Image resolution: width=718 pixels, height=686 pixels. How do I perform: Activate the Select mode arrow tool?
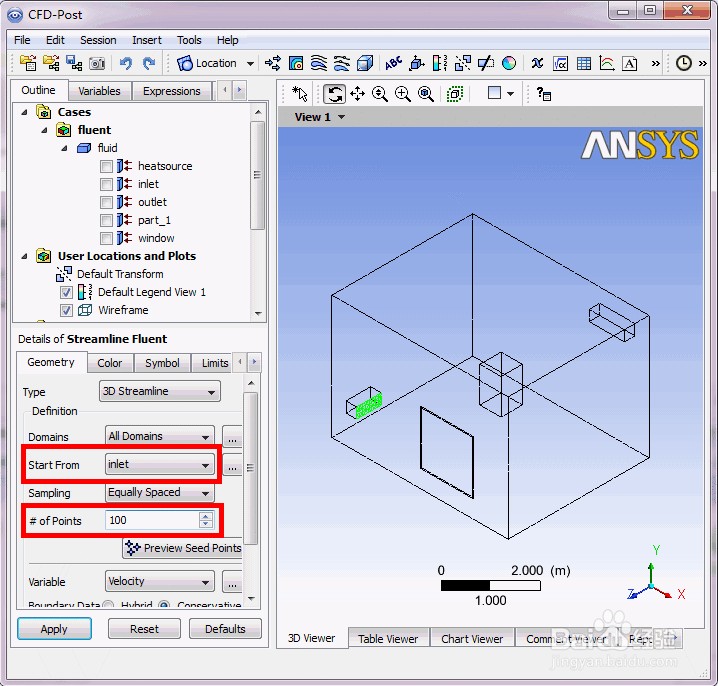300,94
